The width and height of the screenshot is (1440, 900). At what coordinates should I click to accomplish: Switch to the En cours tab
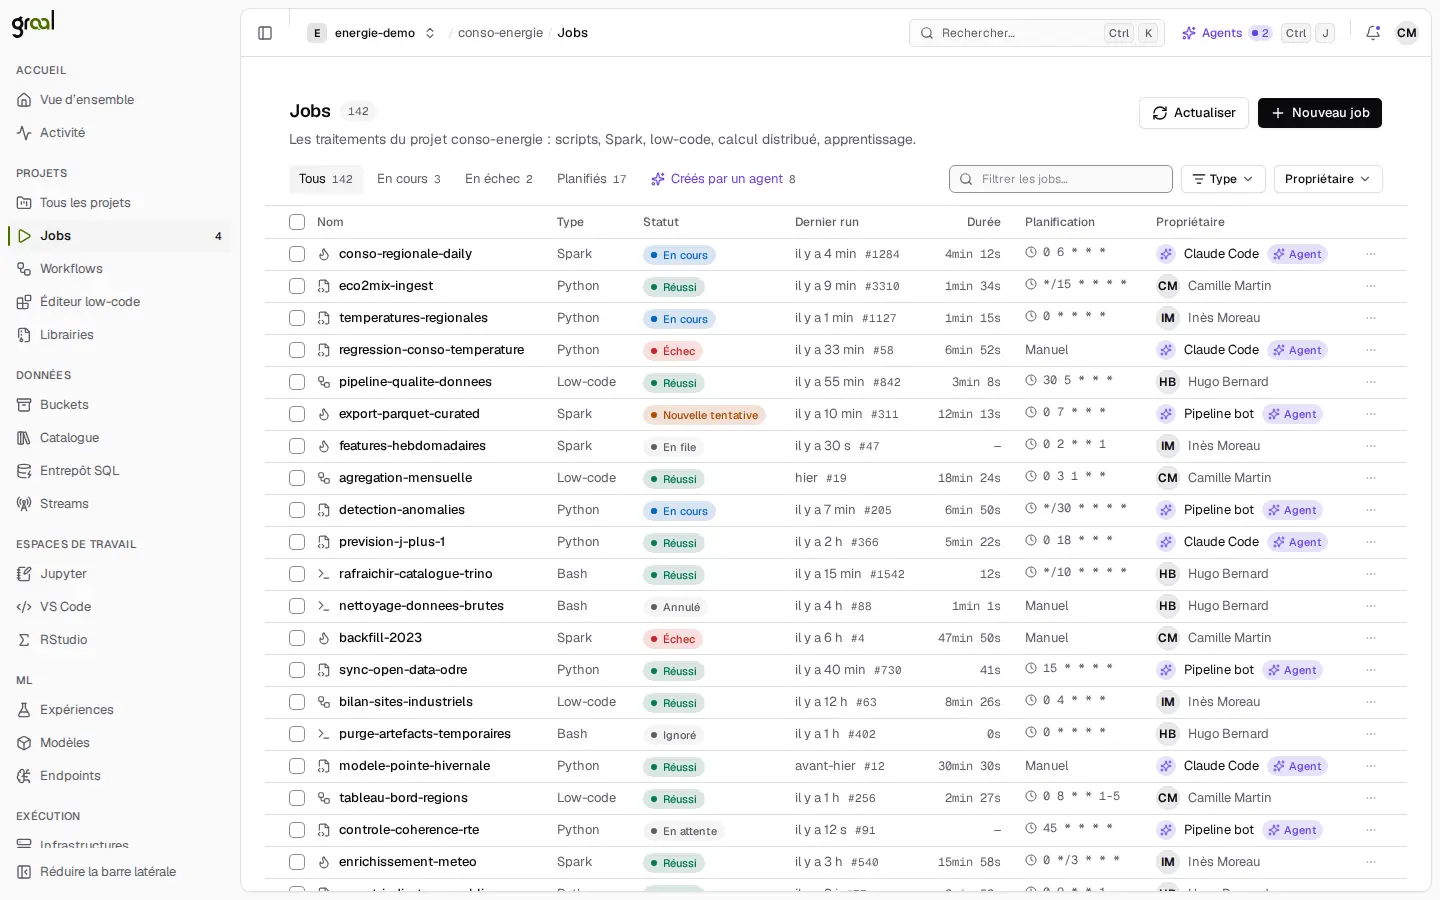(x=409, y=179)
